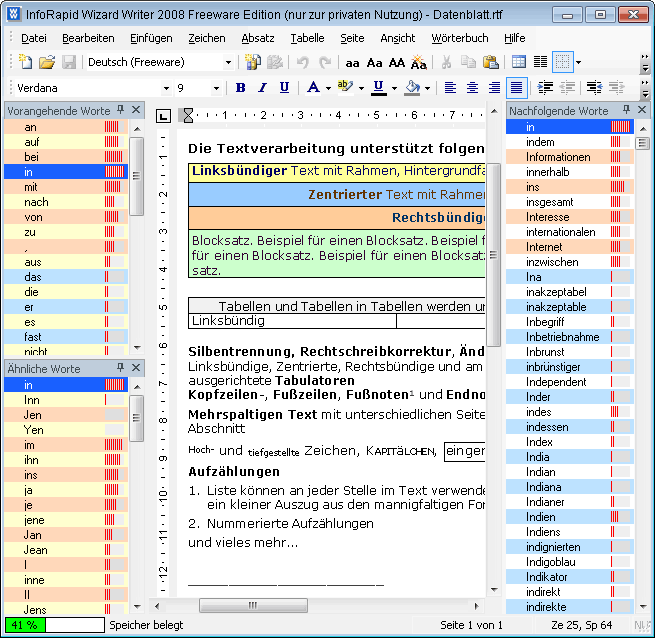Image resolution: width=655 pixels, height=638 pixels.
Task: Insert a table with the table icon
Action: (x=519, y=63)
